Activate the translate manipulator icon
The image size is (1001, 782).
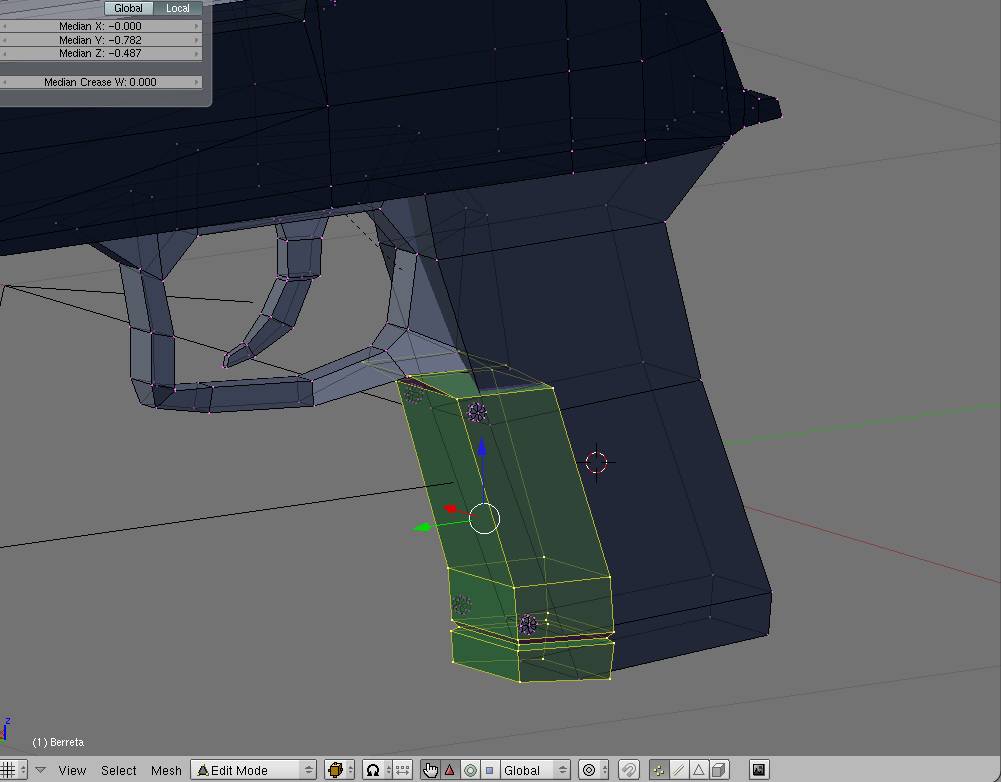tap(450, 769)
